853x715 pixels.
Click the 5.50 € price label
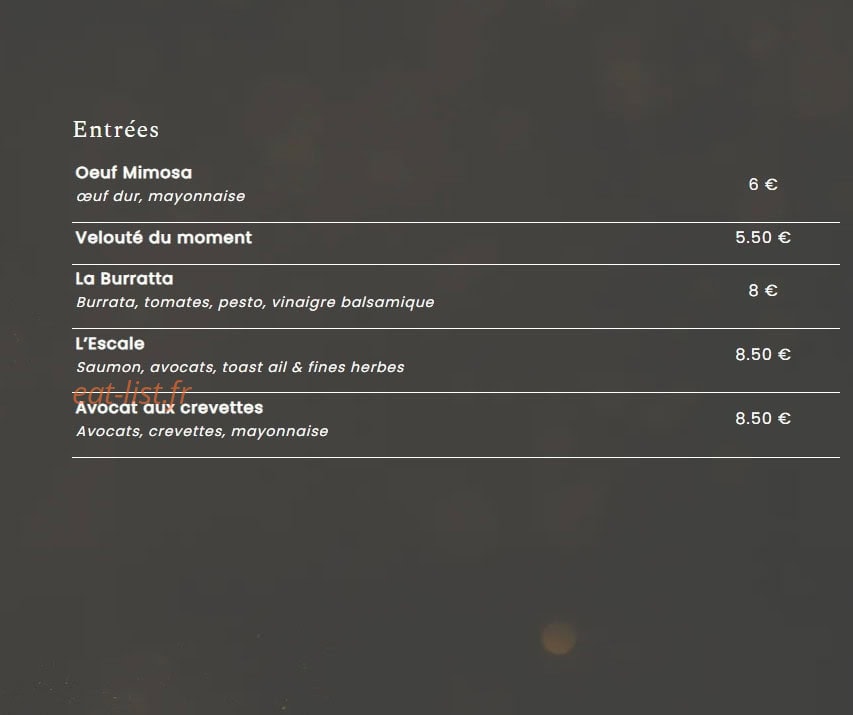click(763, 237)
